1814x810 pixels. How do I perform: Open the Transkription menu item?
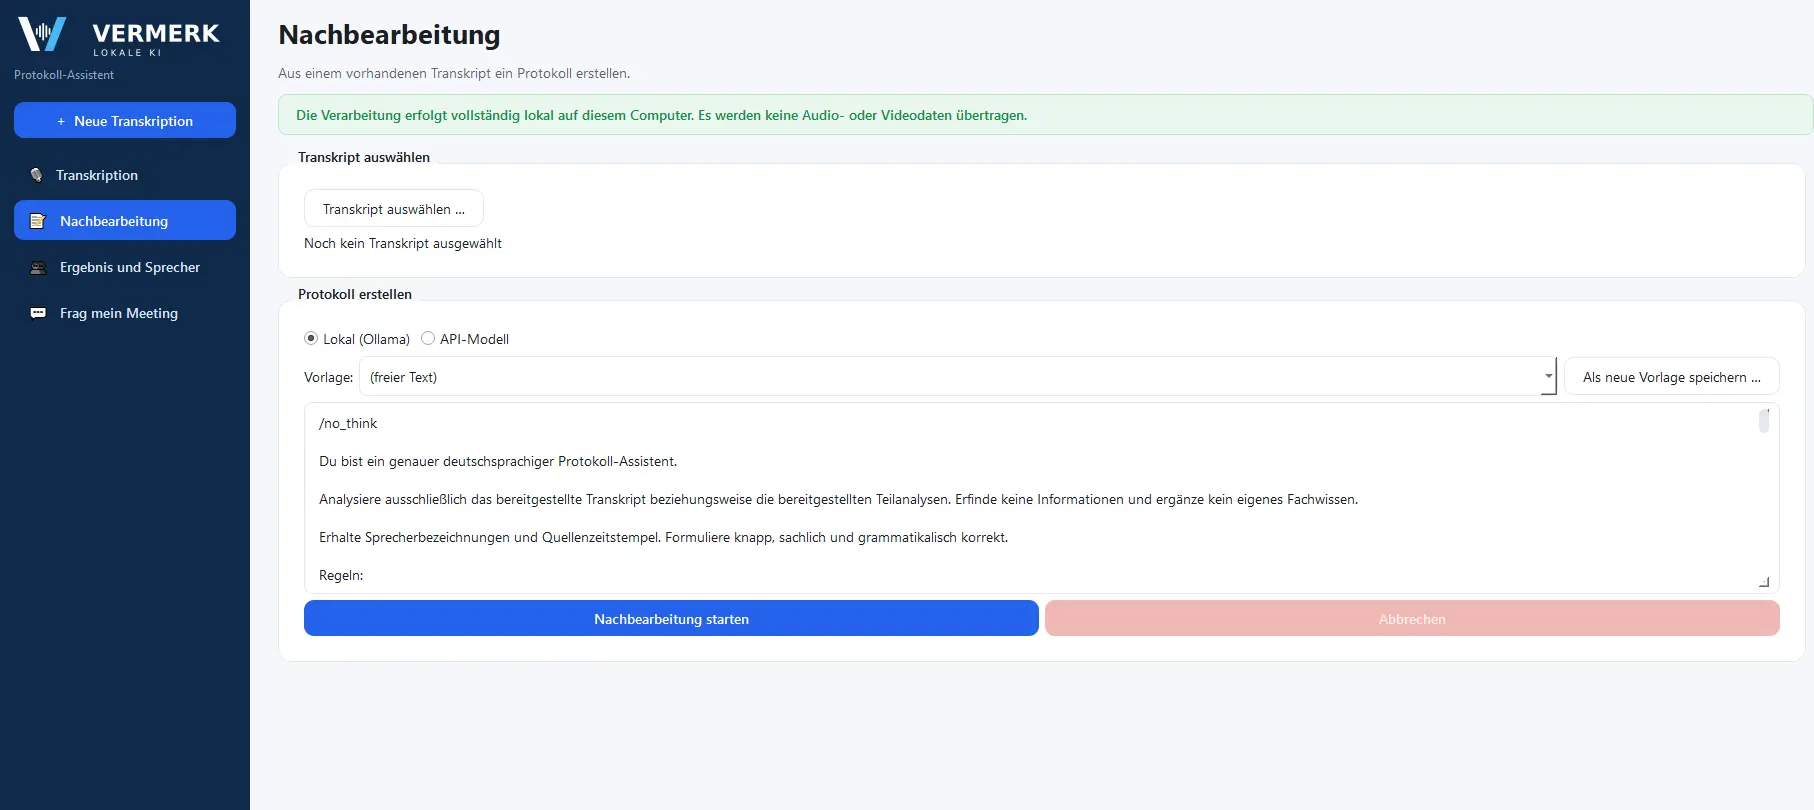[x=125, y=175]
